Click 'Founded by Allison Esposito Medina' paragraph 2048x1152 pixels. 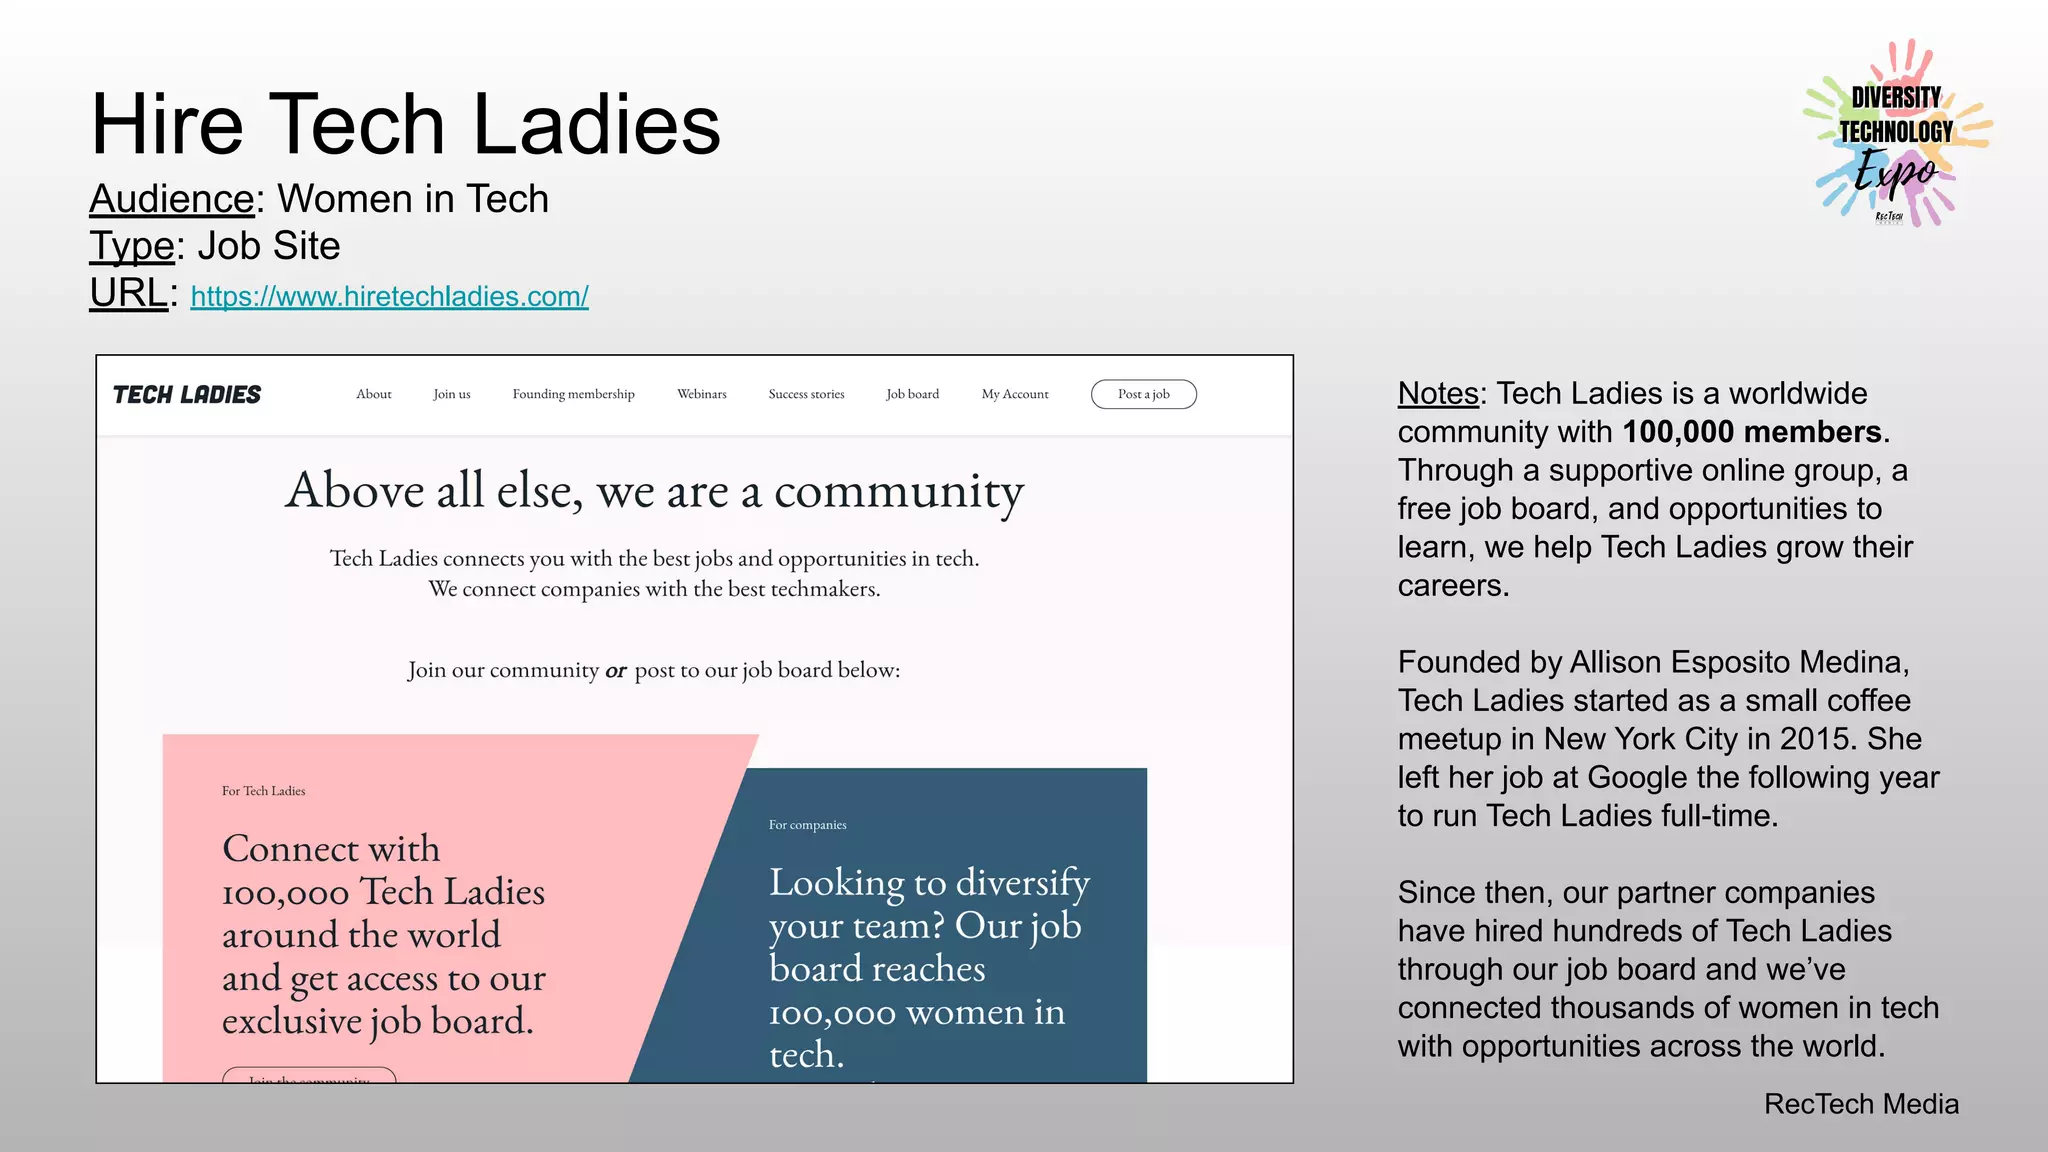[x=1668, y=739]
